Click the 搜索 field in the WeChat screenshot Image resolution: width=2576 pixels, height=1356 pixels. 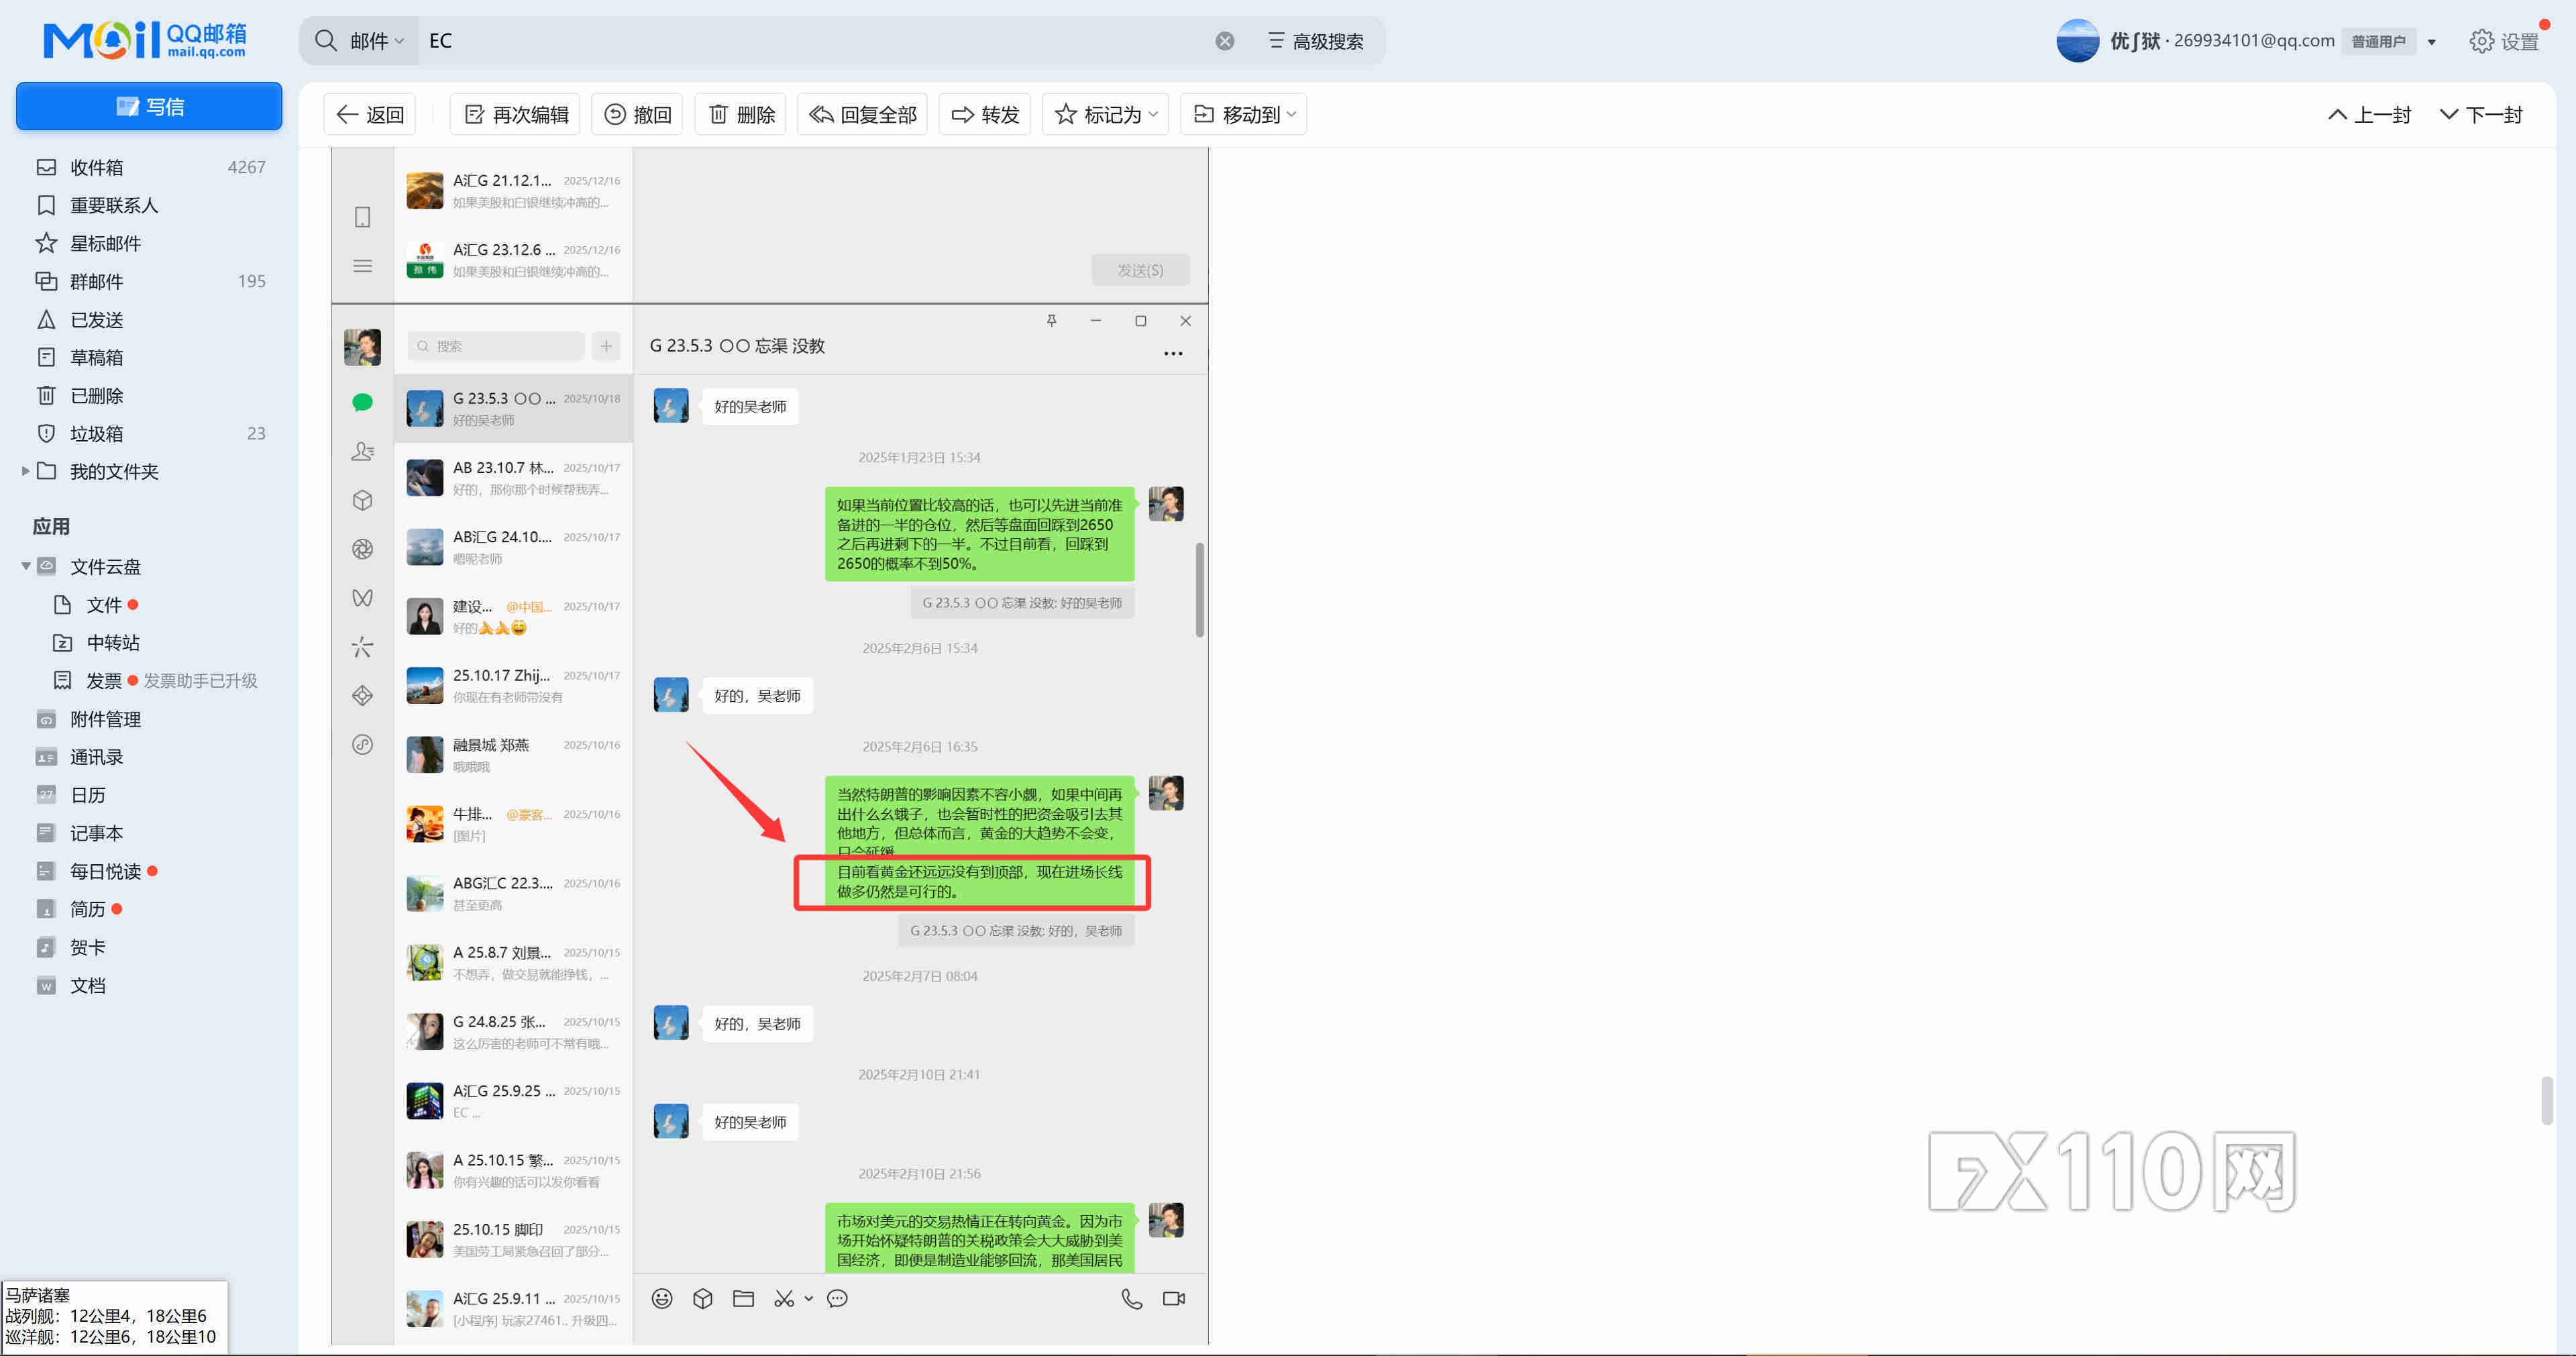pyautogui.click(x=496, y=346)
